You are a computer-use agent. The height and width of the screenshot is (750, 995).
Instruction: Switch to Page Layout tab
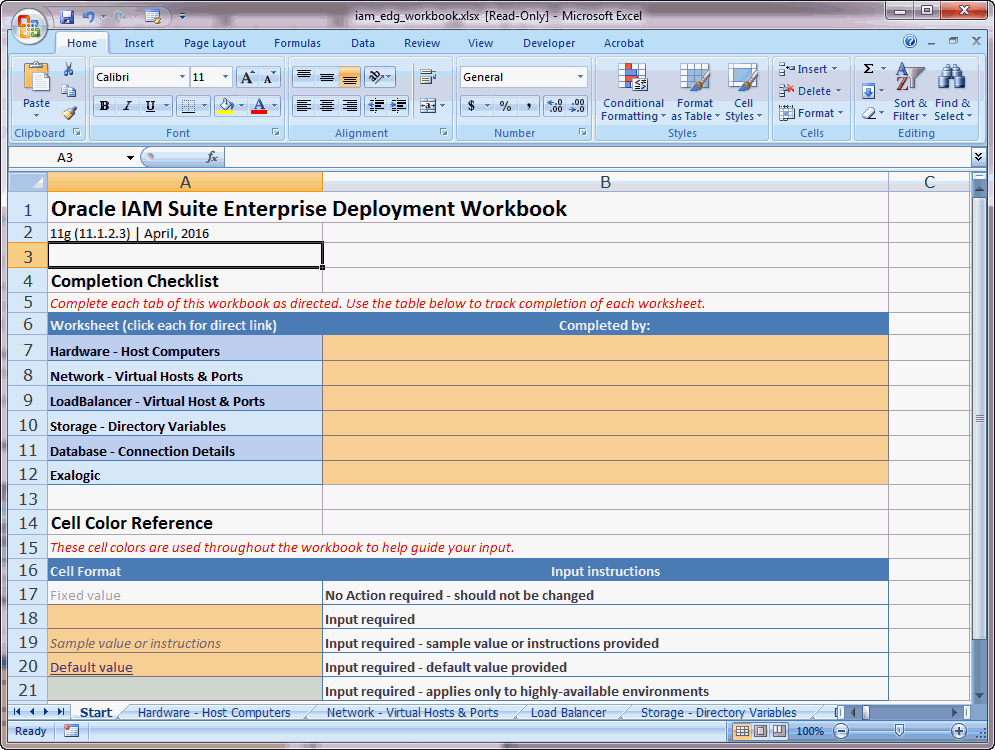pos(214,43)
